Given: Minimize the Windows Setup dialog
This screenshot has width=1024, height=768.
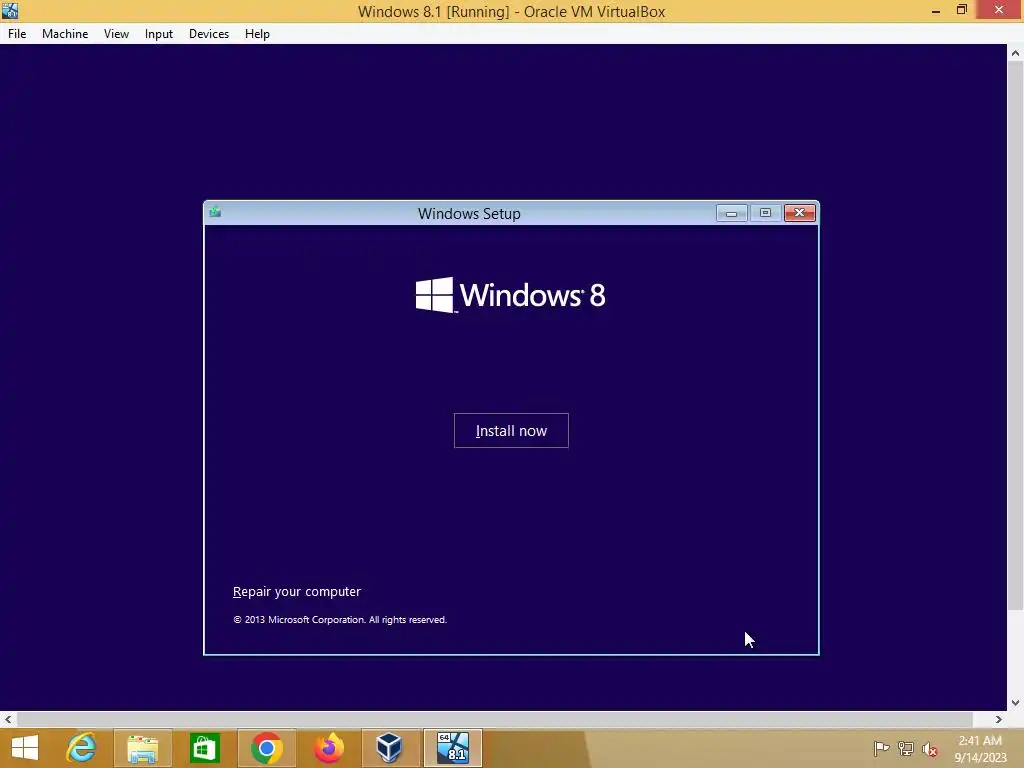Looking at the screenshot, I should (x=731, y=213).
